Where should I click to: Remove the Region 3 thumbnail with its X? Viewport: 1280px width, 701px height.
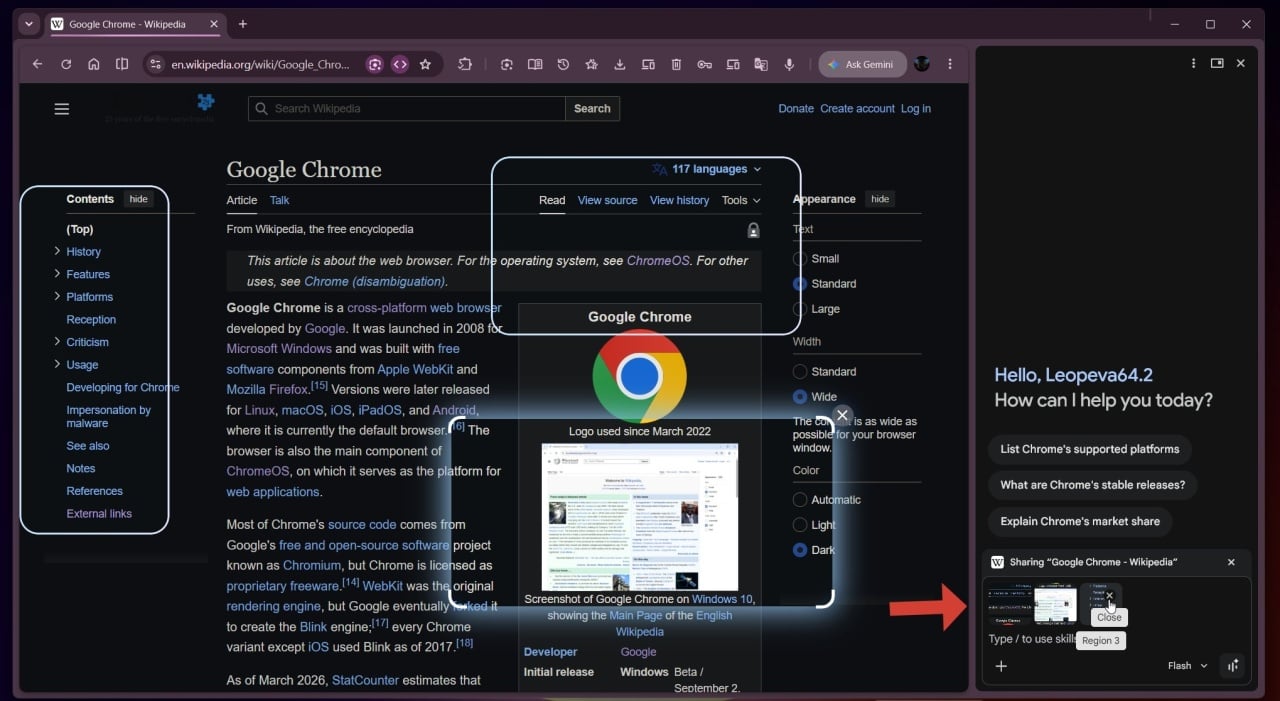[1109, 596]
